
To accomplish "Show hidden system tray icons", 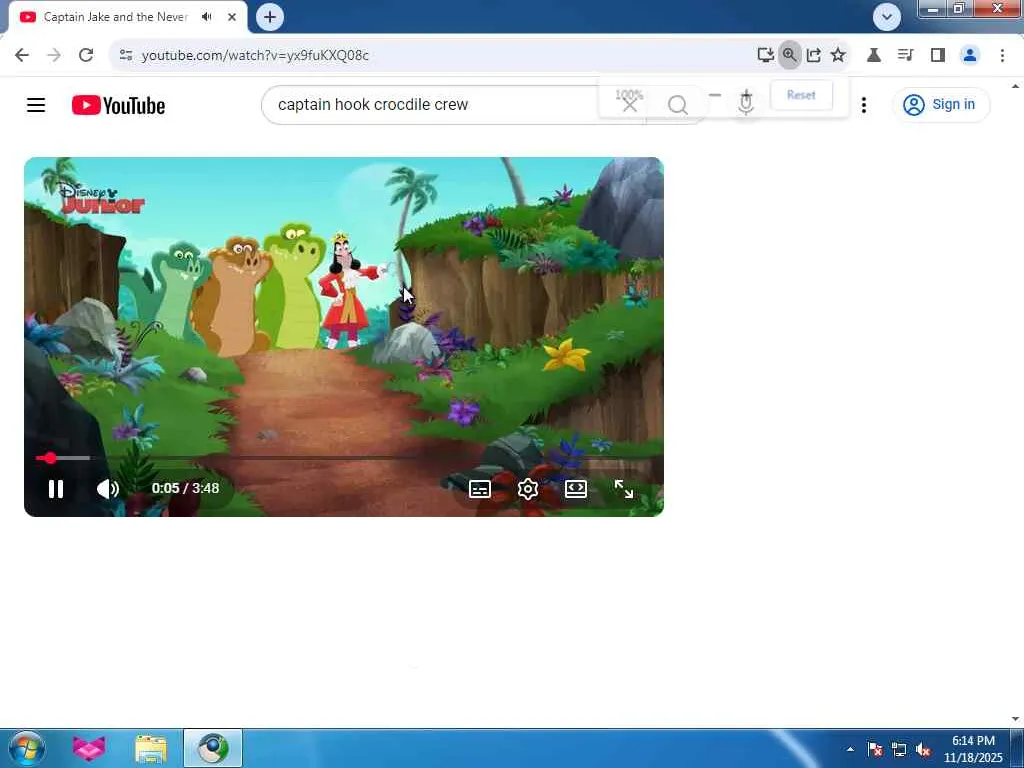I will click(850, 749).
